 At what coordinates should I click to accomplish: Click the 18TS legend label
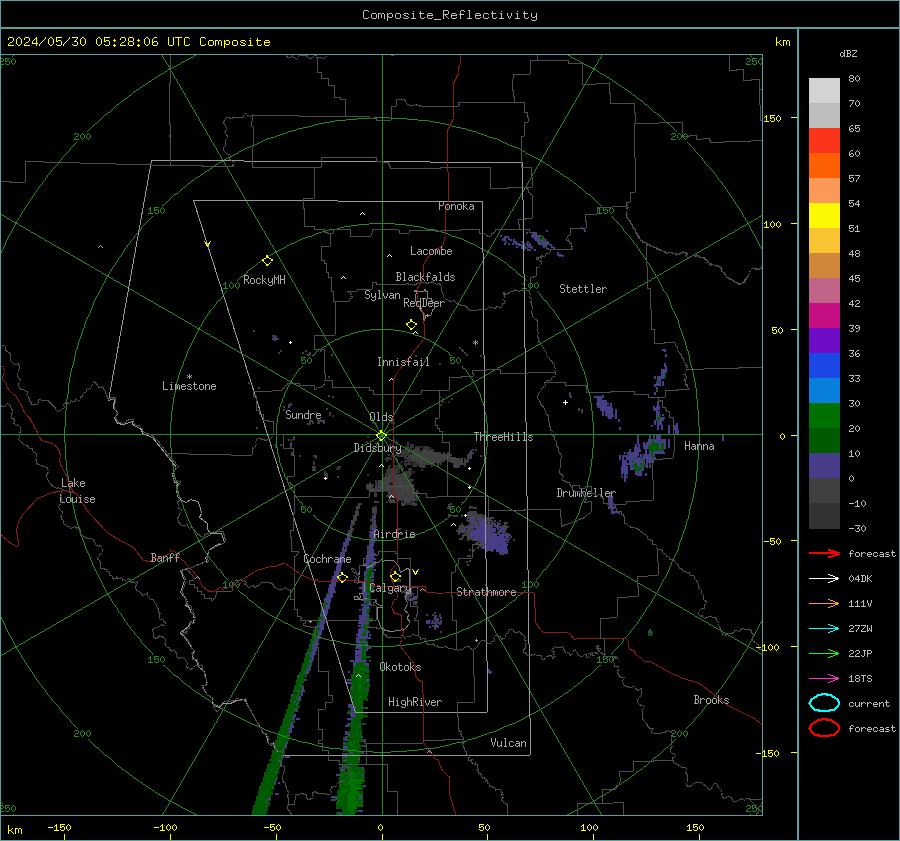click(860, 679)
